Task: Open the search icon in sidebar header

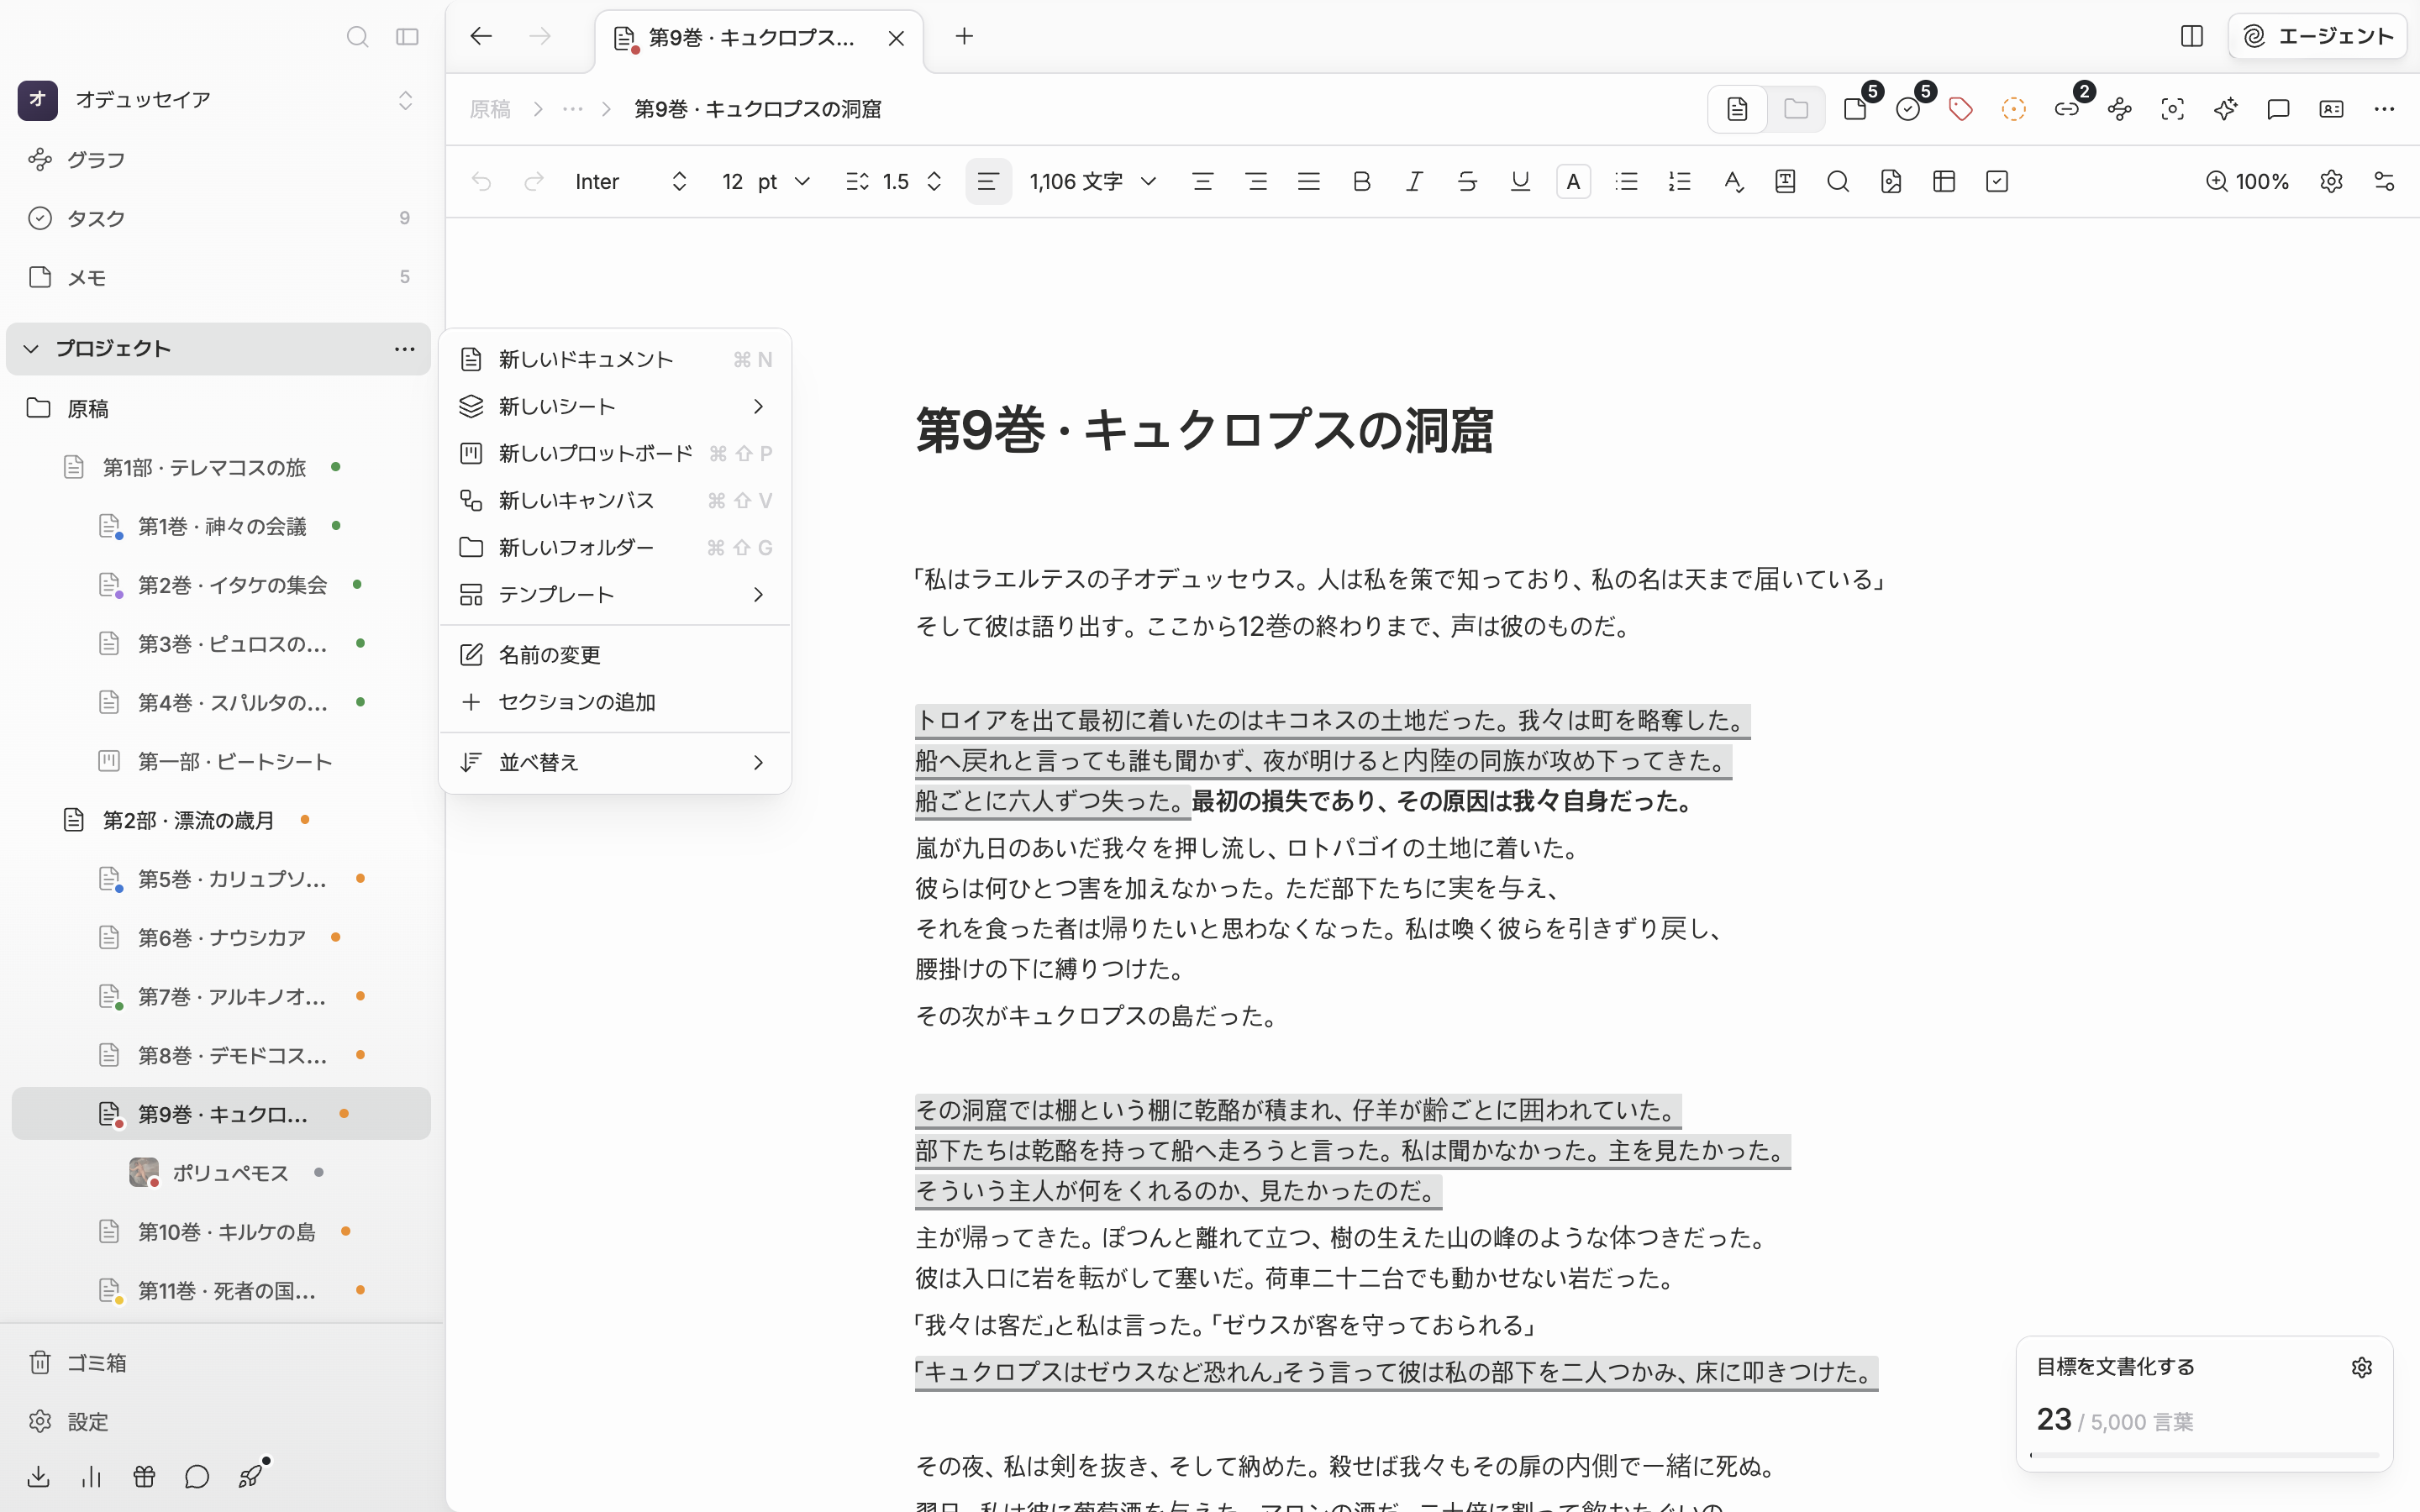Action: tap(357, 37)
